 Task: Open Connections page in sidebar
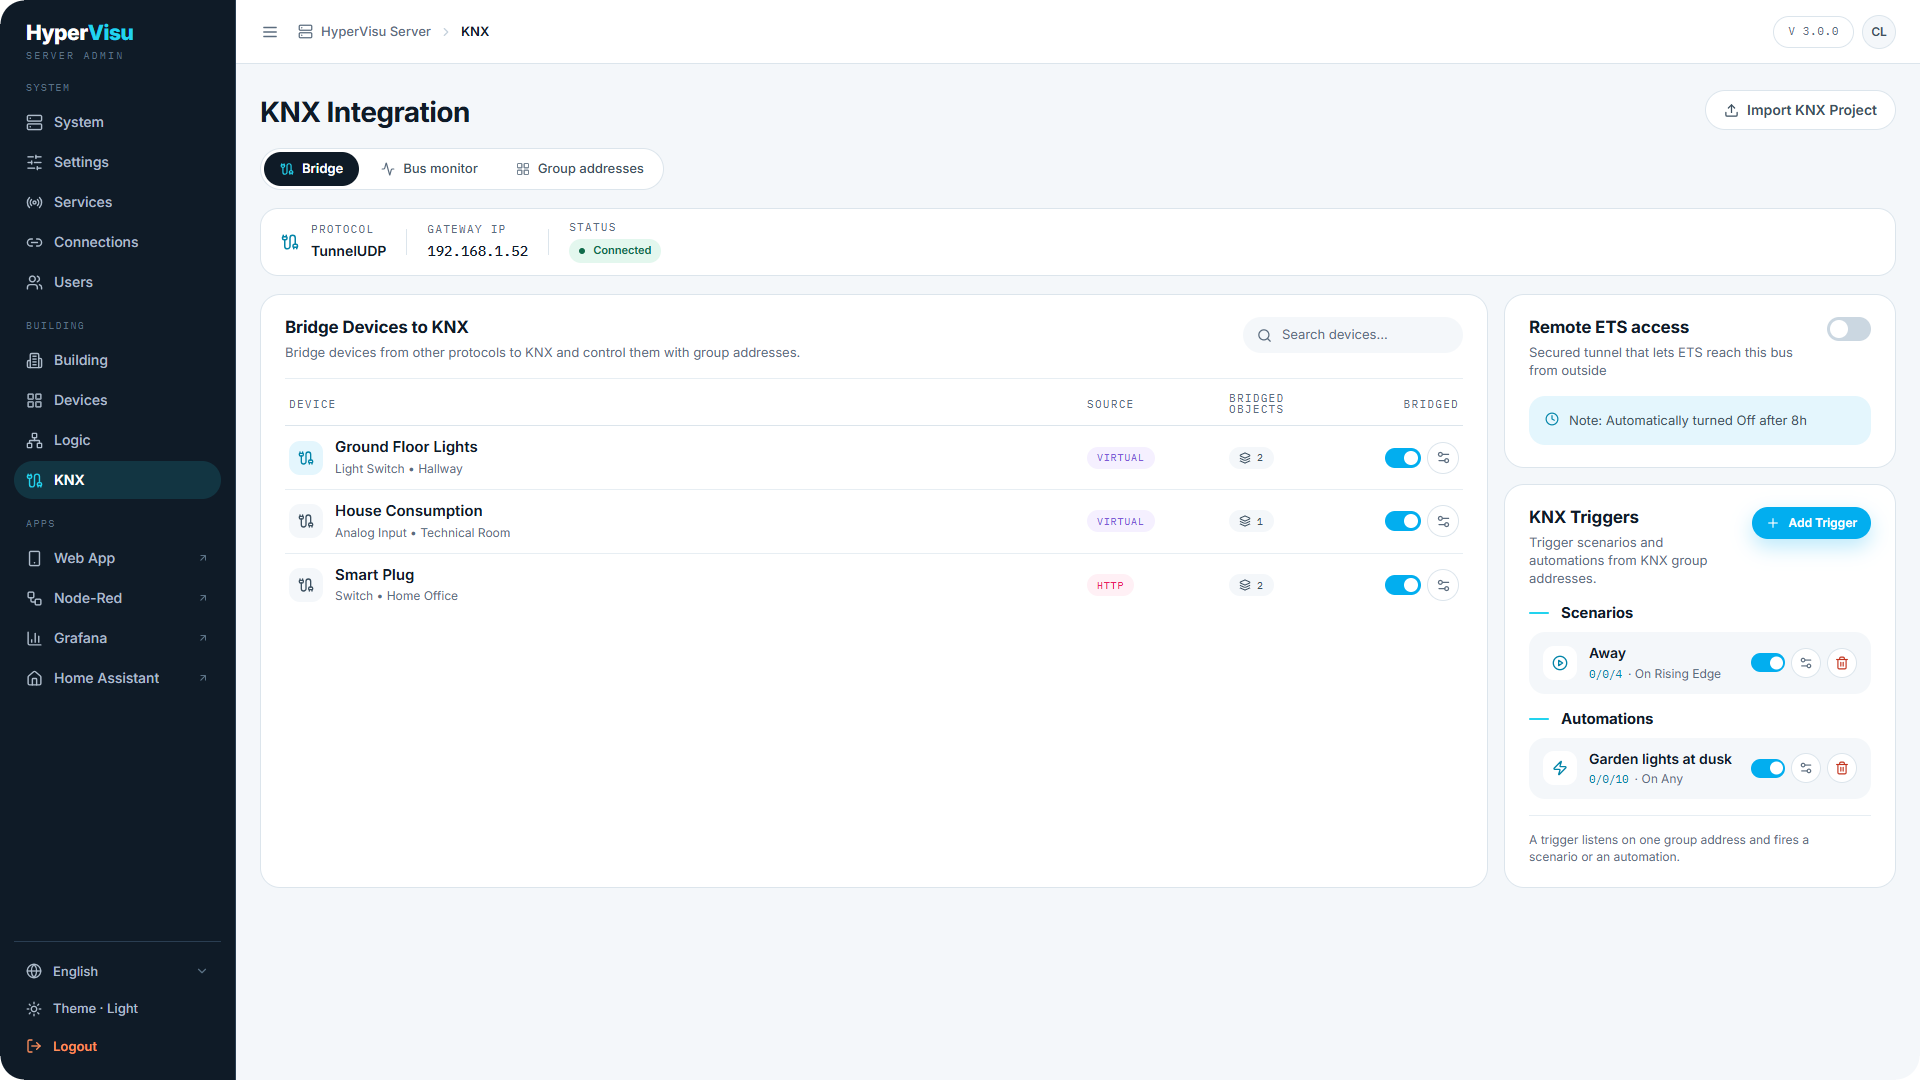click(x=118, y=242)
